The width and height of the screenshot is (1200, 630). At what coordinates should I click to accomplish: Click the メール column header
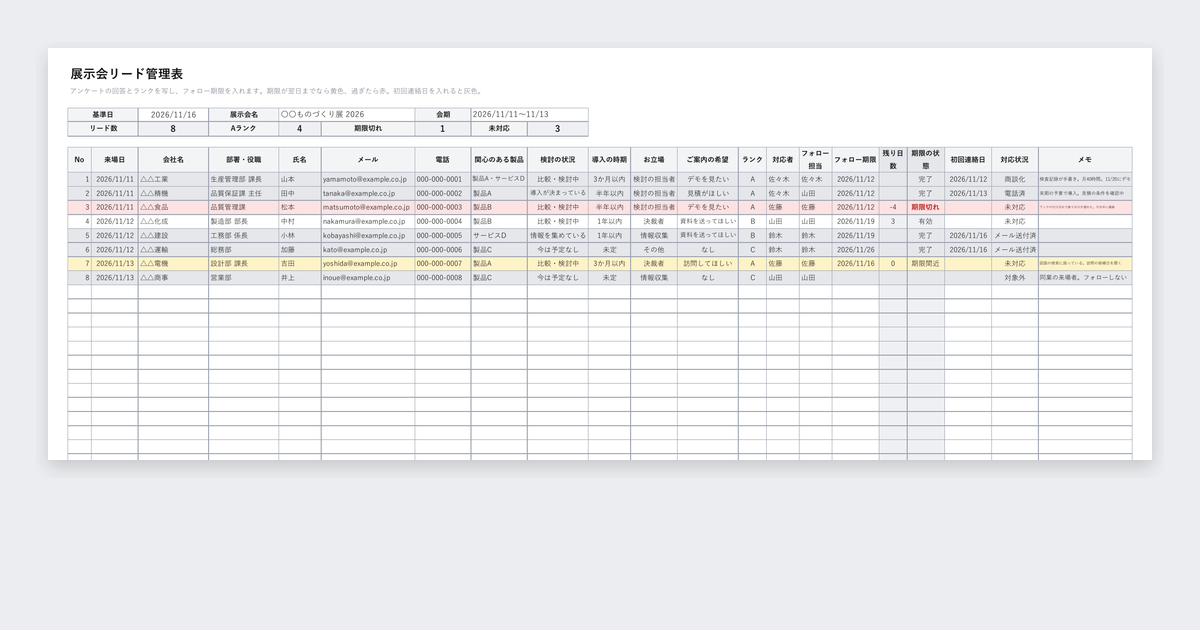[x=368, y=160]
